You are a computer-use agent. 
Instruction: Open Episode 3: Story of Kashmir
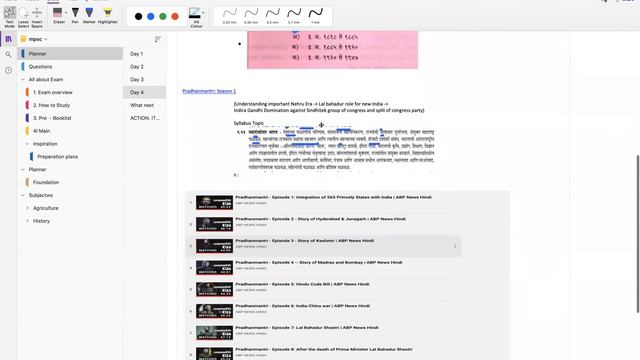click(304, 241)
